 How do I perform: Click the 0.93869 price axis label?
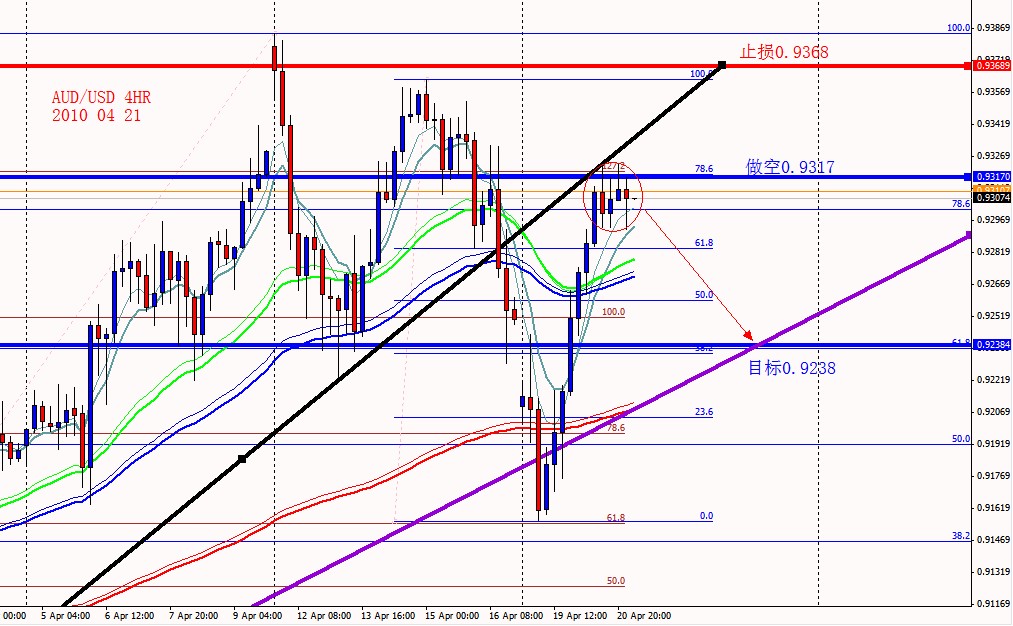(x=993, y=28)
